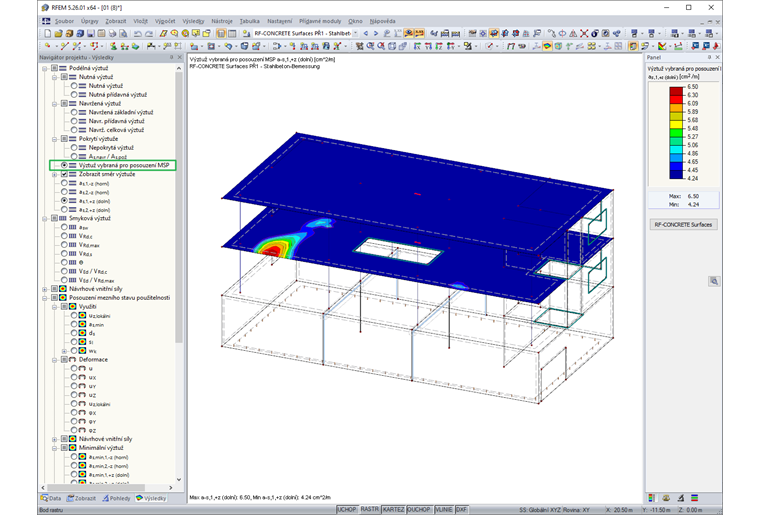Toggle KARTEZ in status bar

click(x=393, y=510)
